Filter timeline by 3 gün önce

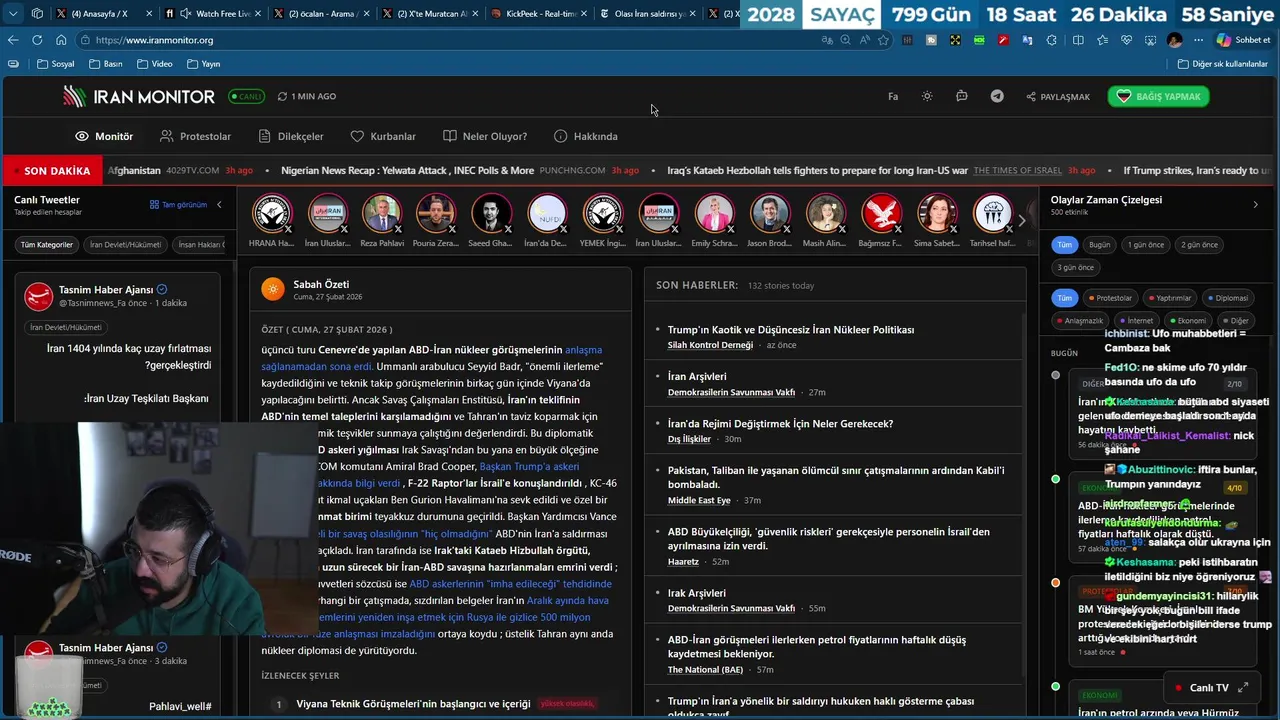(1076, 267)
